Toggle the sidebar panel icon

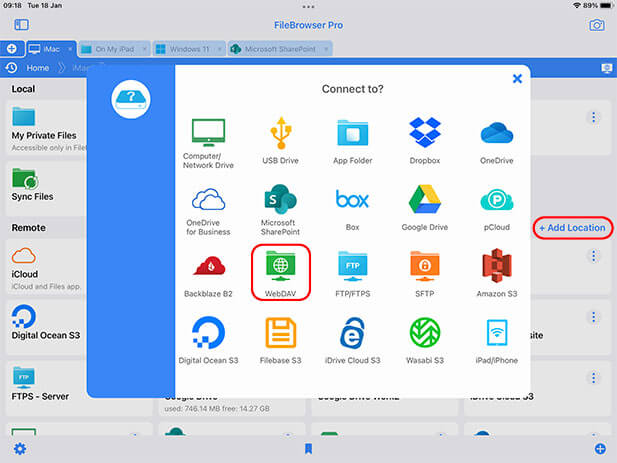coord(21,25)
